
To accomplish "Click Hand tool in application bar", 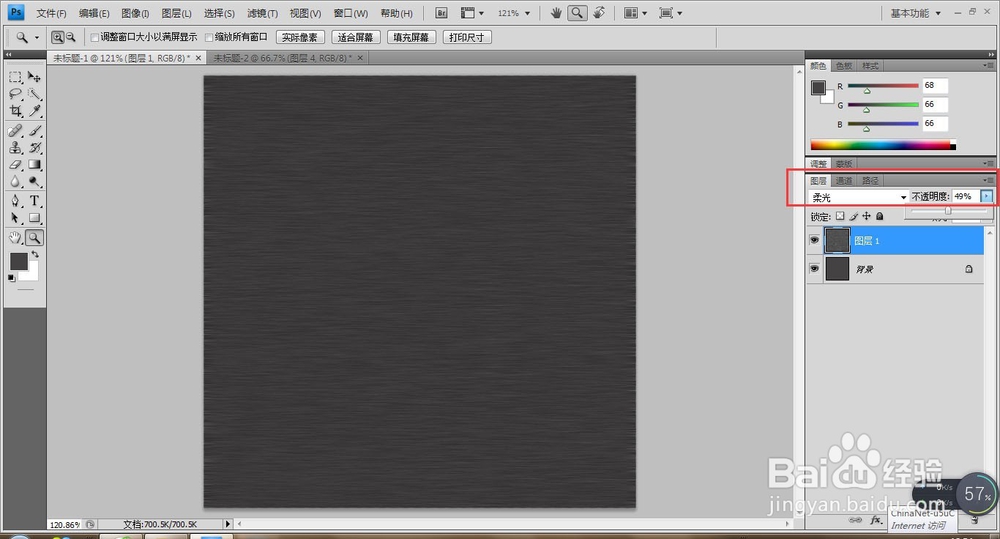I will click(556, 13).
